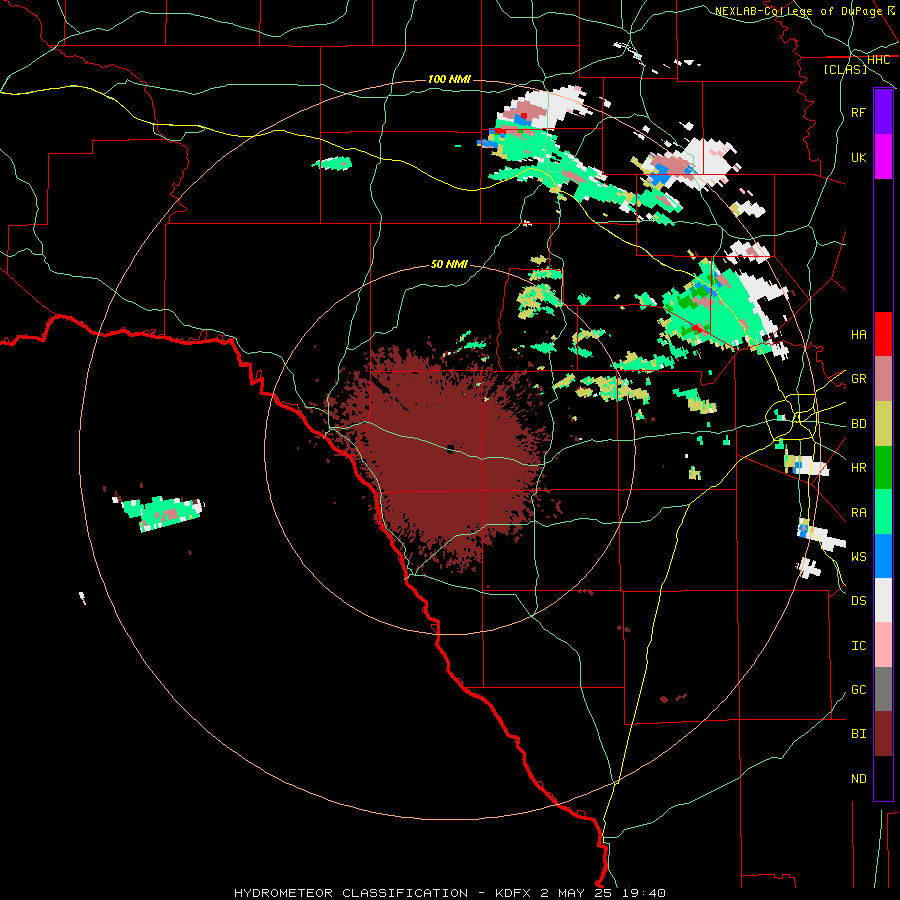This screenshot has height=900, width=900.
Task: Pick the HR heavy rain green swatch
Action: pos(883,467)
